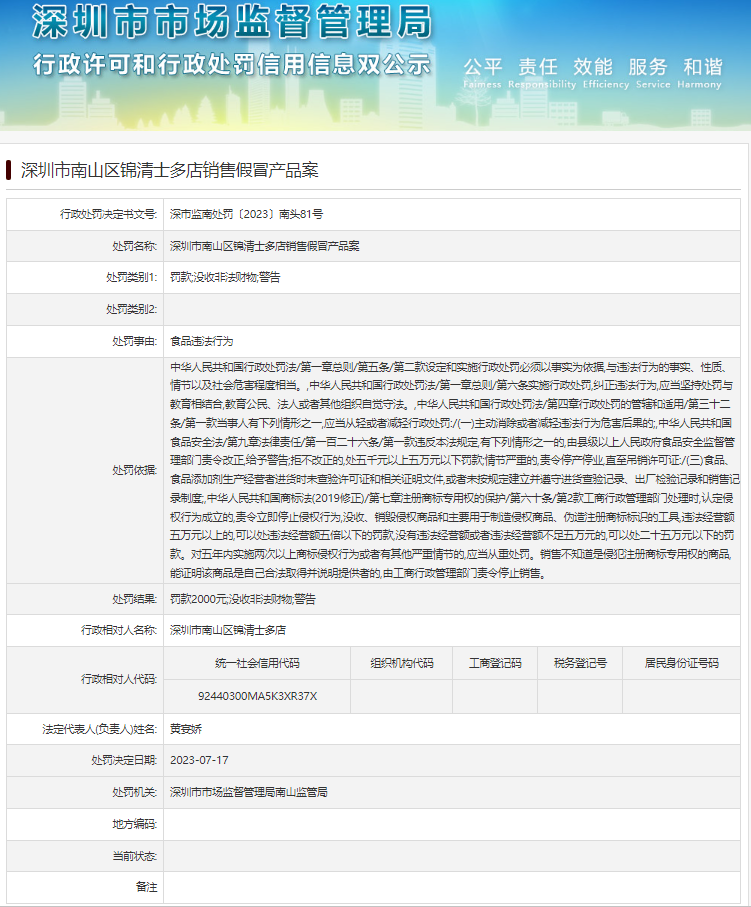Click the 统一社会信用代码 column header
Screen dimensions: 751x907
coord(257,663)
